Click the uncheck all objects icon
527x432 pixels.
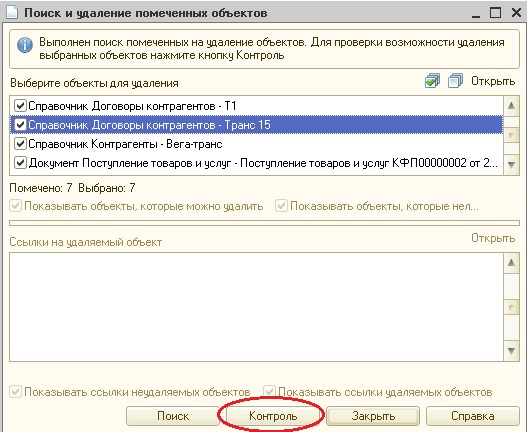pyautogui.click(x=455, y=81)
